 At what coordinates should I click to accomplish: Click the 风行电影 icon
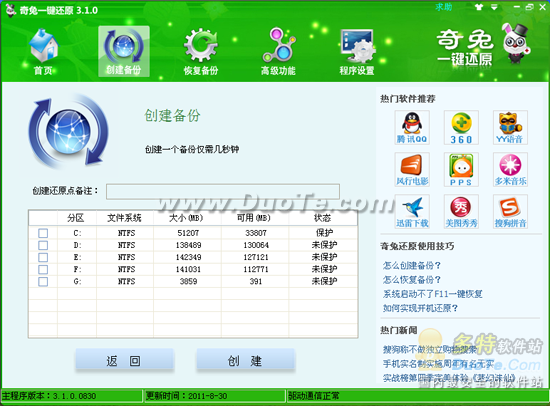412,169
